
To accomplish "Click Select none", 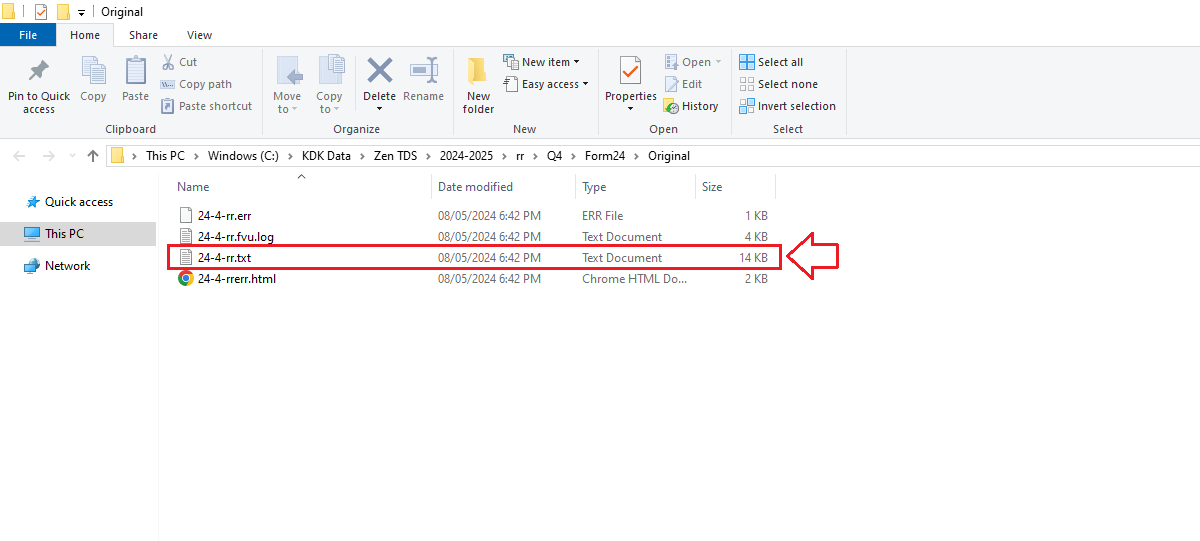I will (x=778, y=84).
